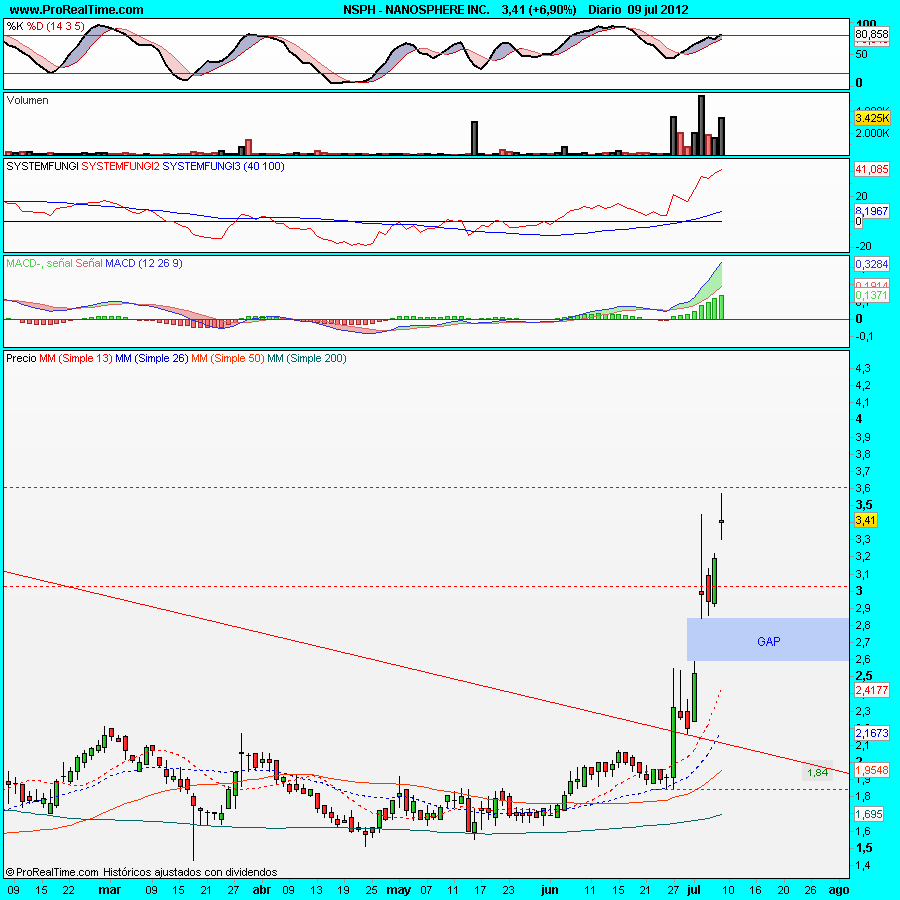Select the 0,3284 MACD value tag
The height and width of the screenshot is (900, 900).
(872, 264)
